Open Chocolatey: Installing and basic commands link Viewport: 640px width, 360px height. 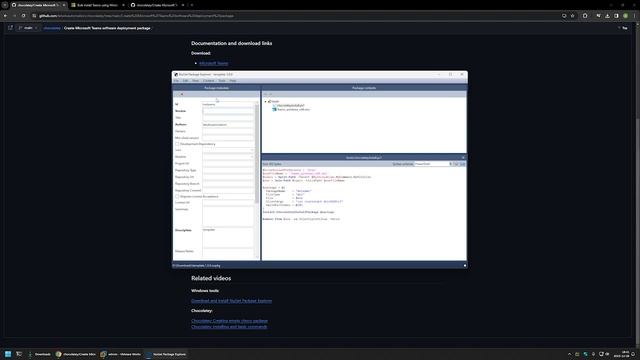tap(229, 327)
